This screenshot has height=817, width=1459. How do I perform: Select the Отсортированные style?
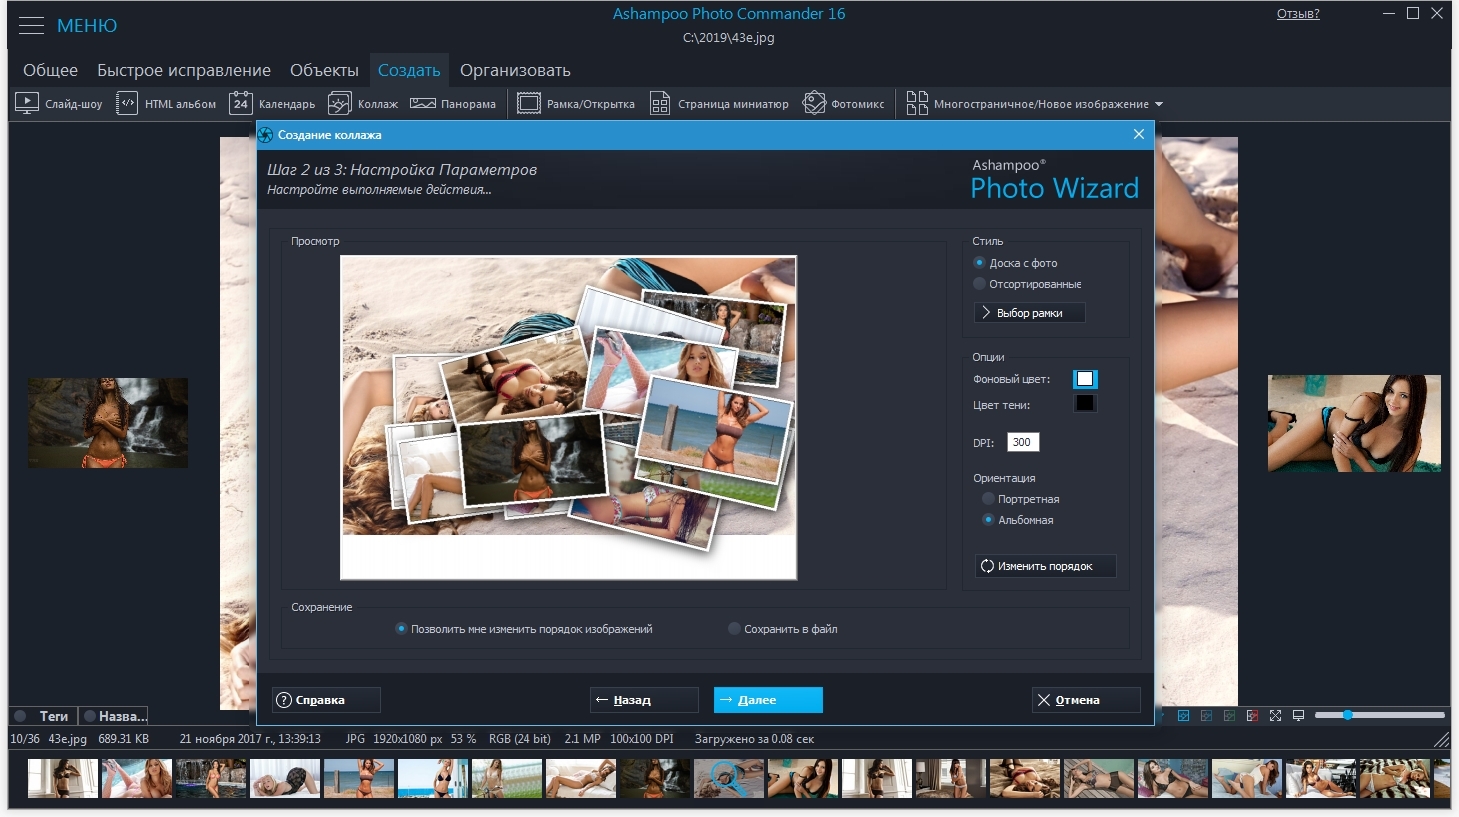1027,284
